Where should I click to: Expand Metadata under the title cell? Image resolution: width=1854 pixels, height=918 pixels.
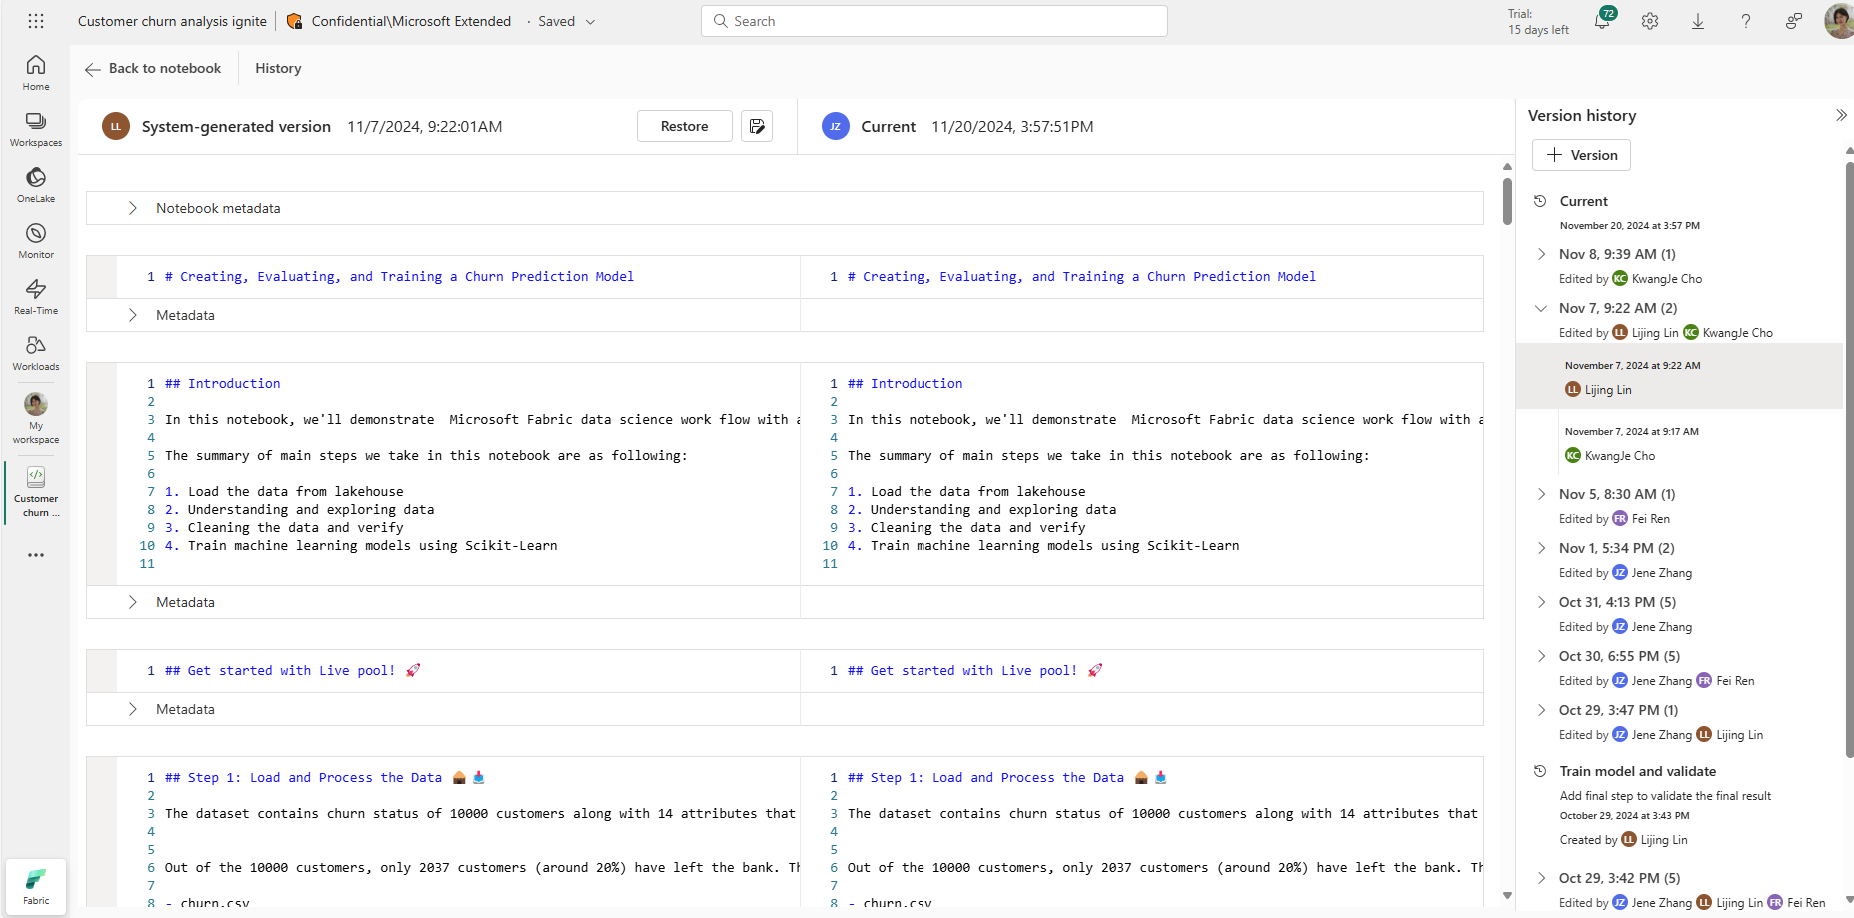132,315
